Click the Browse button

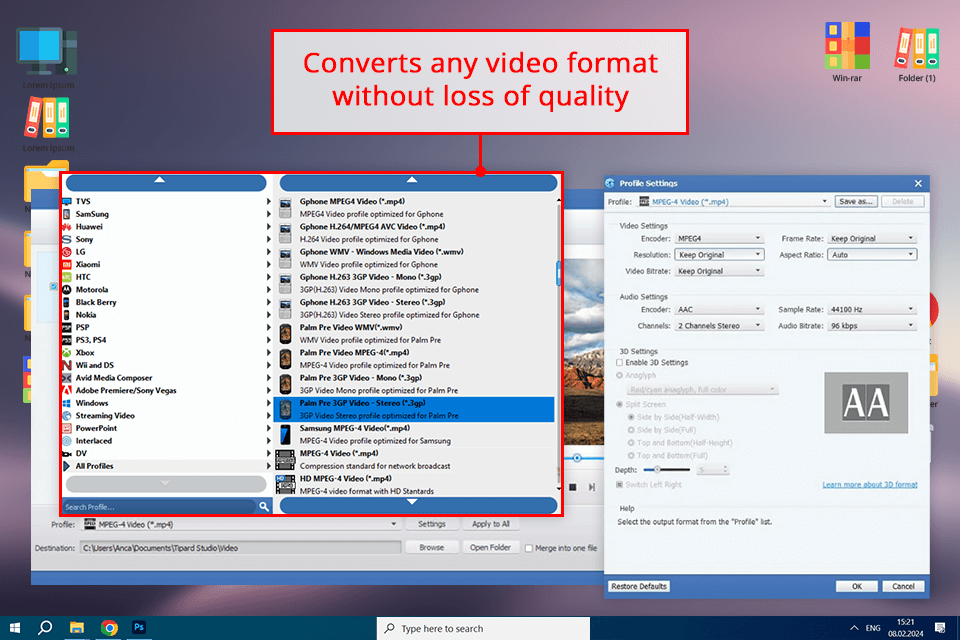(x=432, y=548)
